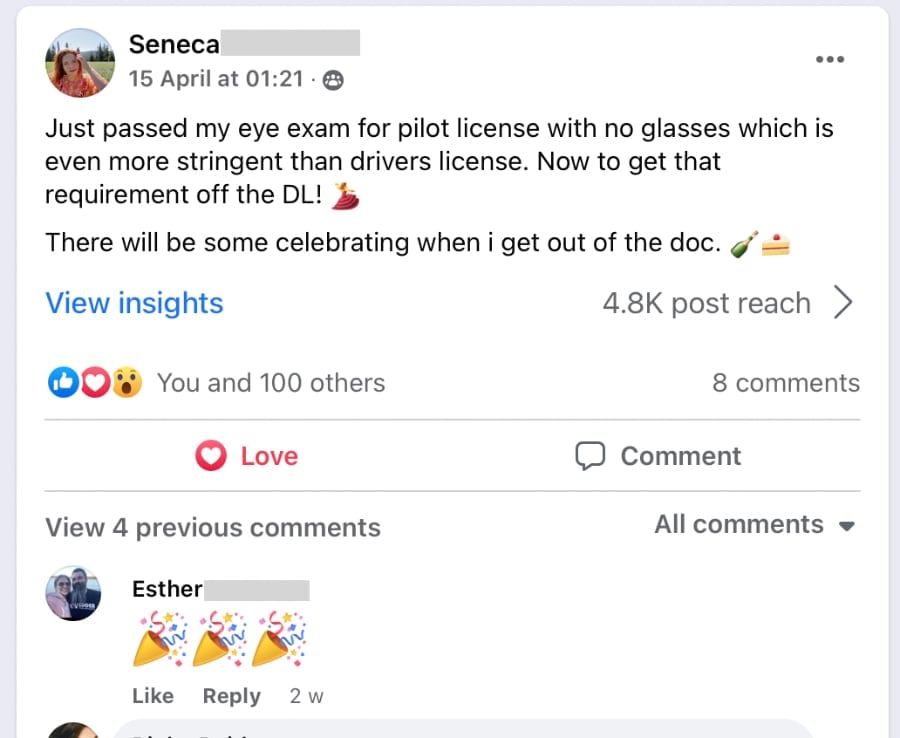Expand View 4 previous comments
Viewport: 900px width, 738px height.
[213, 528]
